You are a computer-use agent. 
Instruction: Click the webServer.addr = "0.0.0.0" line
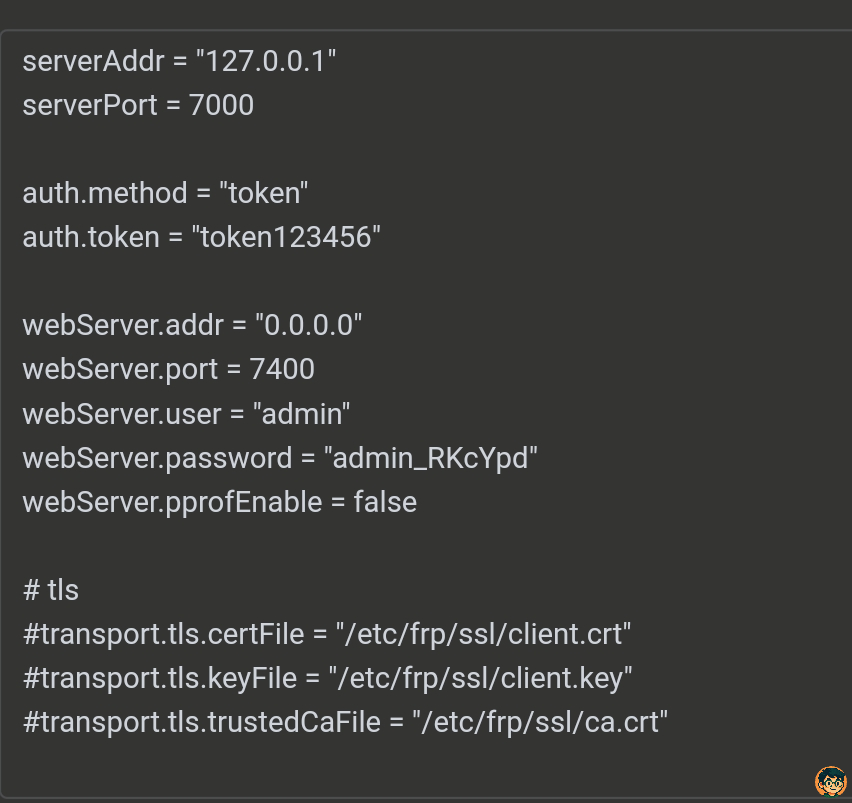point(192,325)
